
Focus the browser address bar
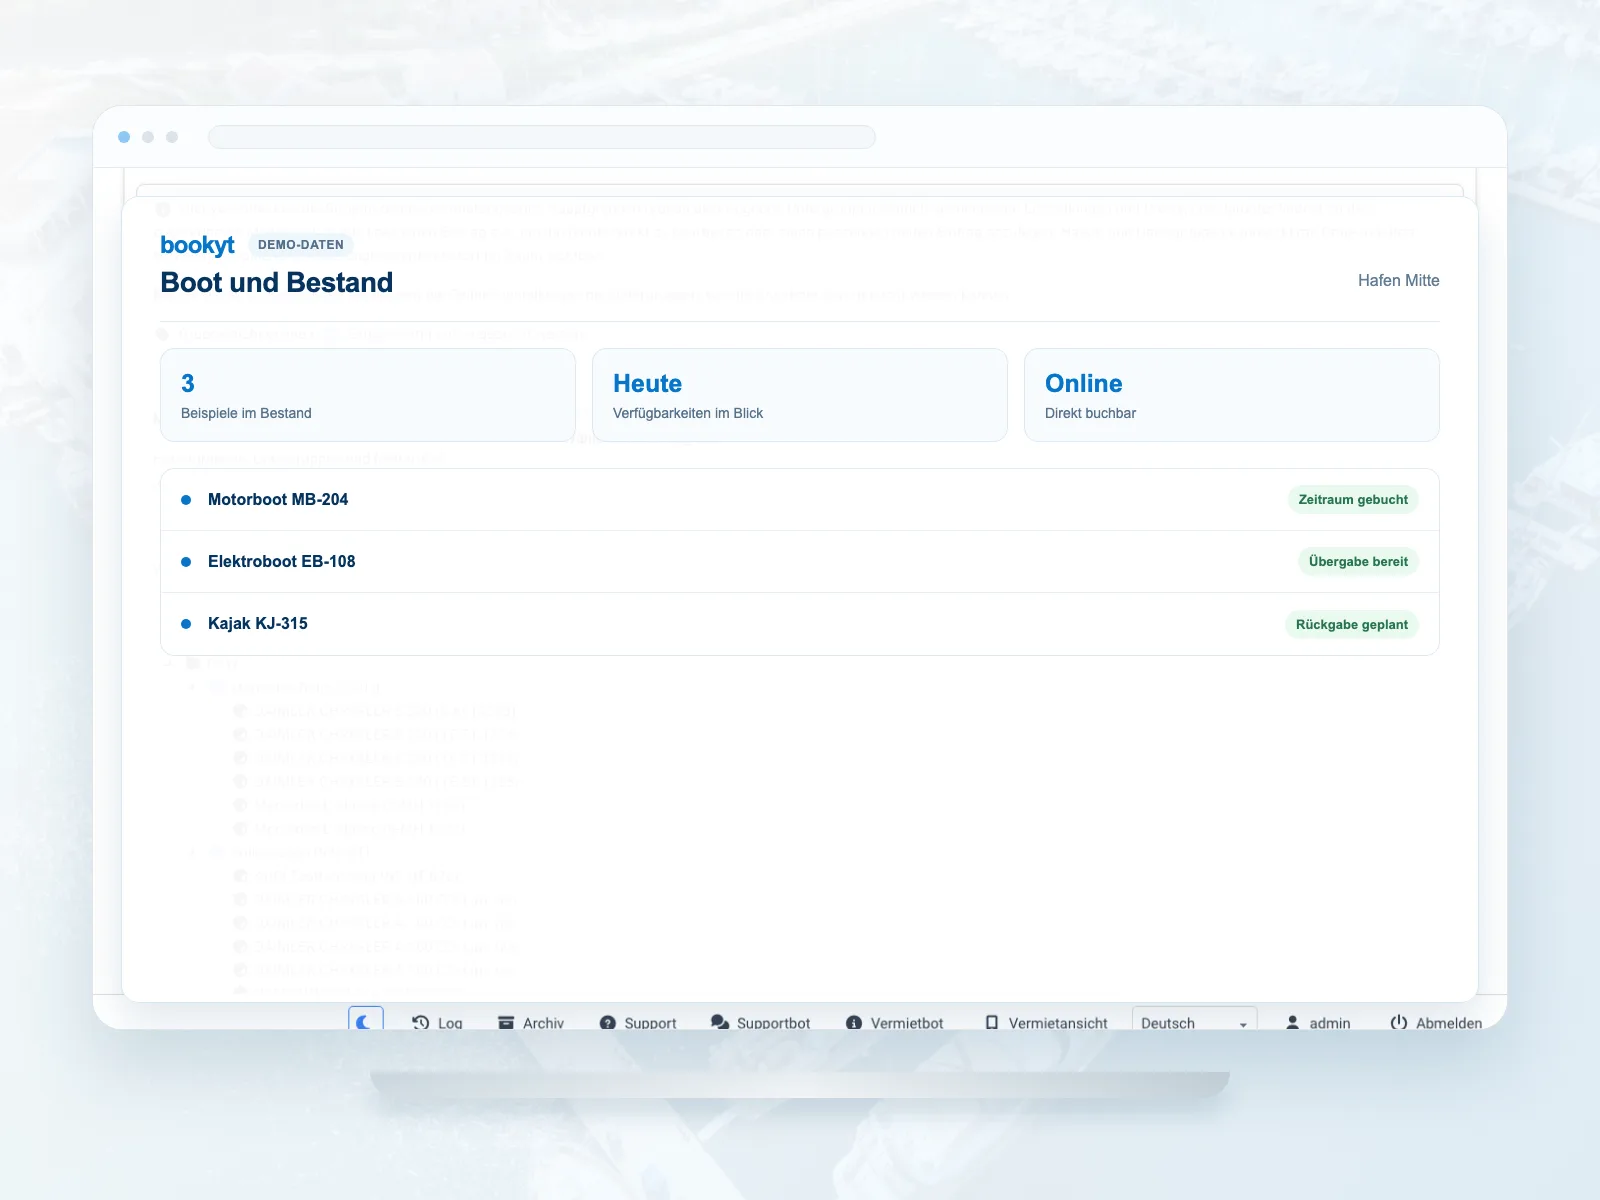(542, 137)
